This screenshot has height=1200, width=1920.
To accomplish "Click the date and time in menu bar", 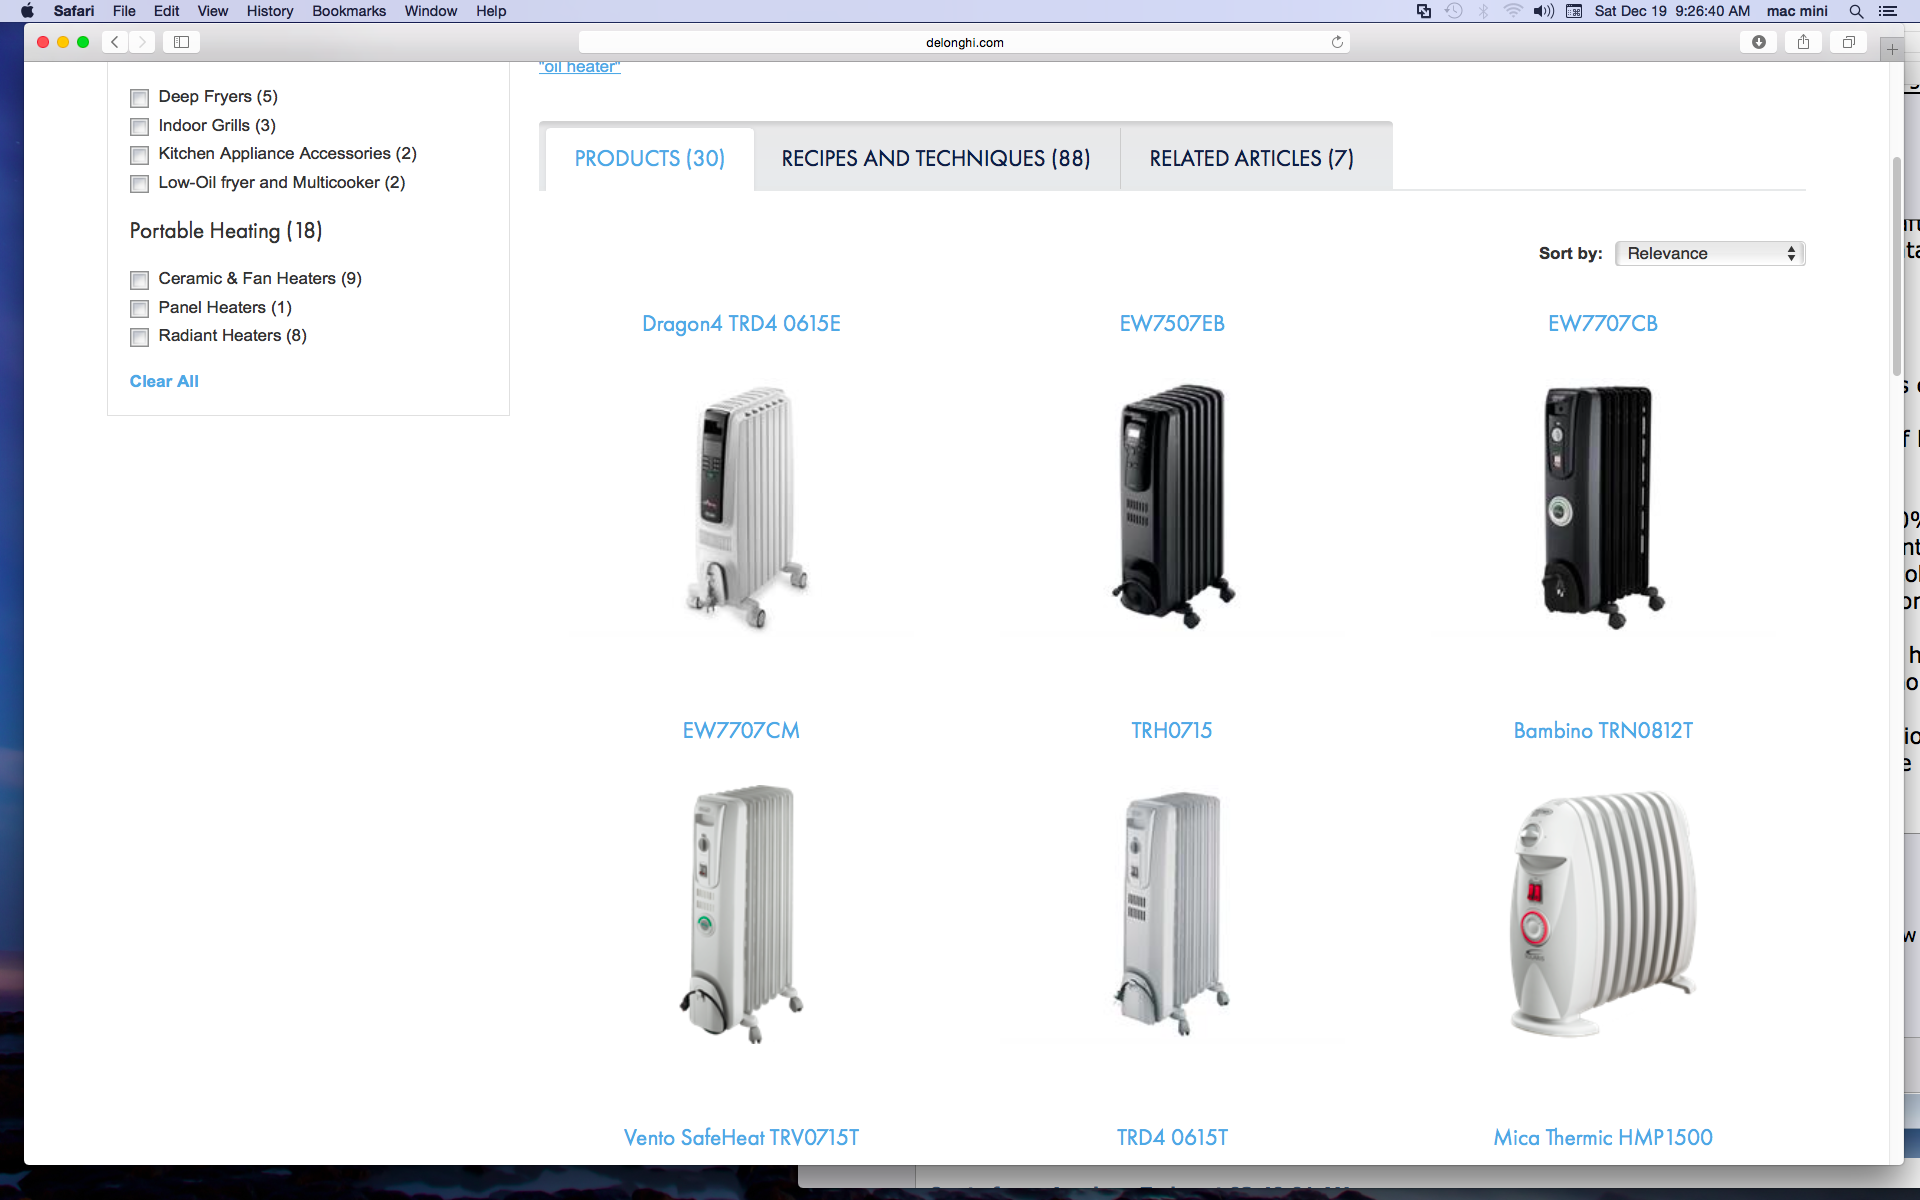I will point(1672,11).
